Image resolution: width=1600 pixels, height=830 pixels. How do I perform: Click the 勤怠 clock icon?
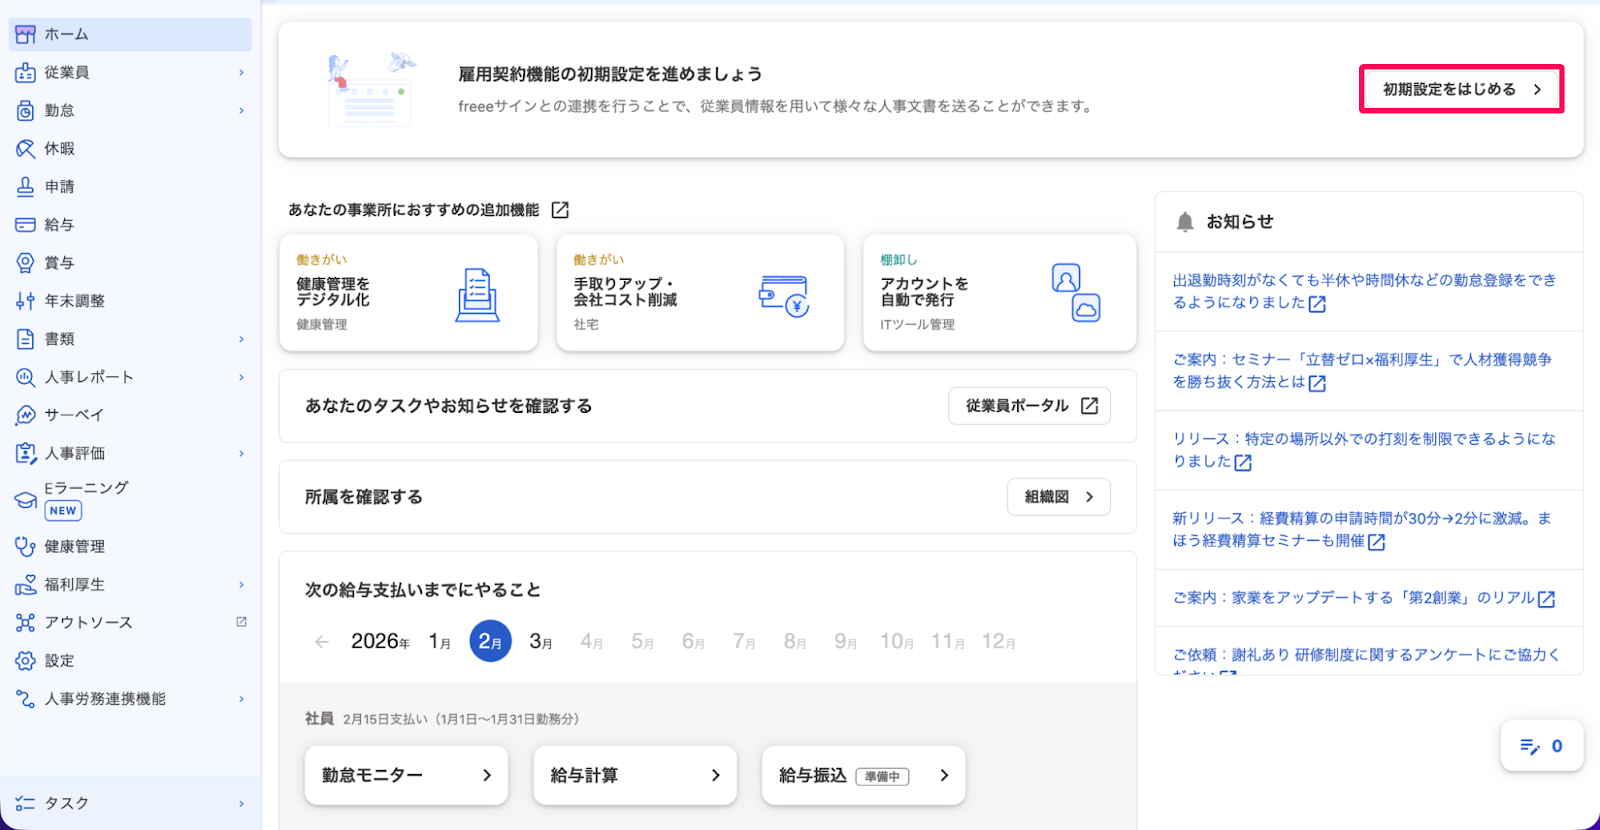[25, 110]
